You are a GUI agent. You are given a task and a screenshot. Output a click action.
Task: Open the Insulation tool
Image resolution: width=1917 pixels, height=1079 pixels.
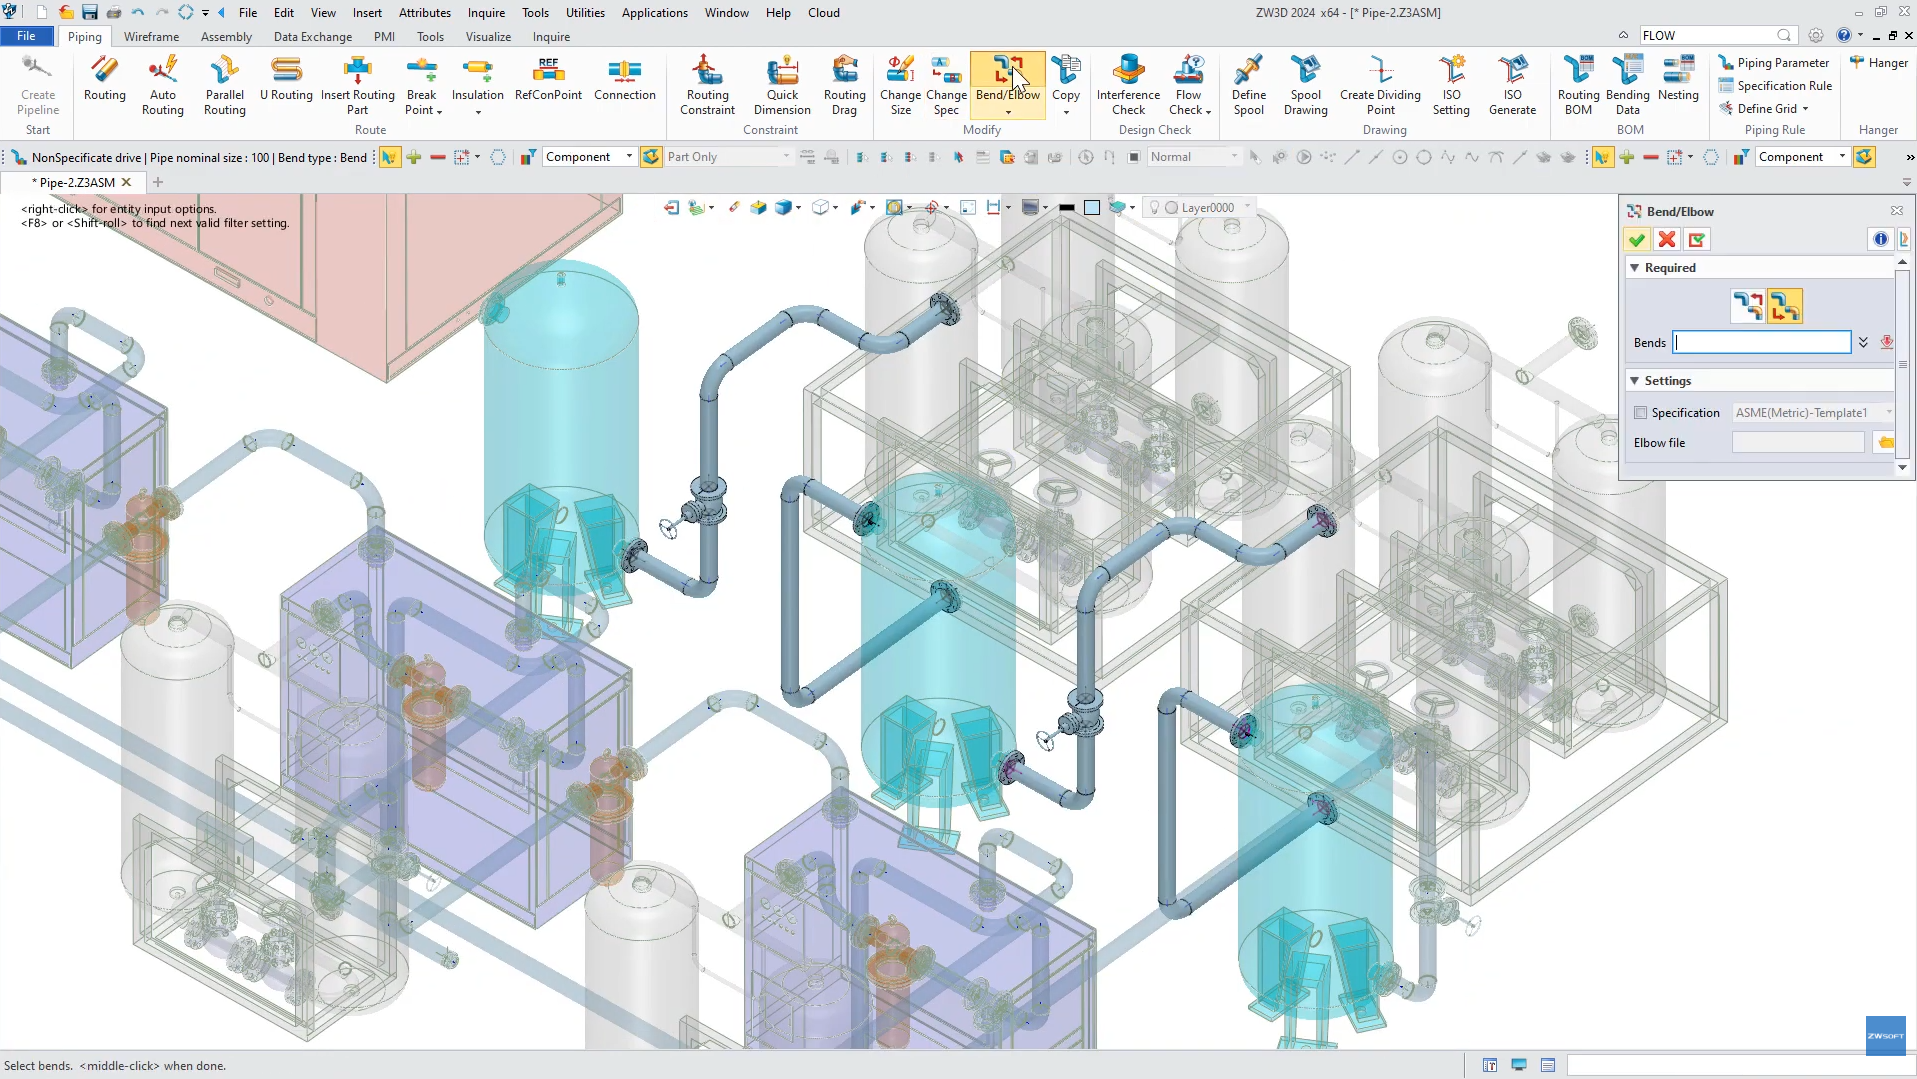(x=477, y=86)
